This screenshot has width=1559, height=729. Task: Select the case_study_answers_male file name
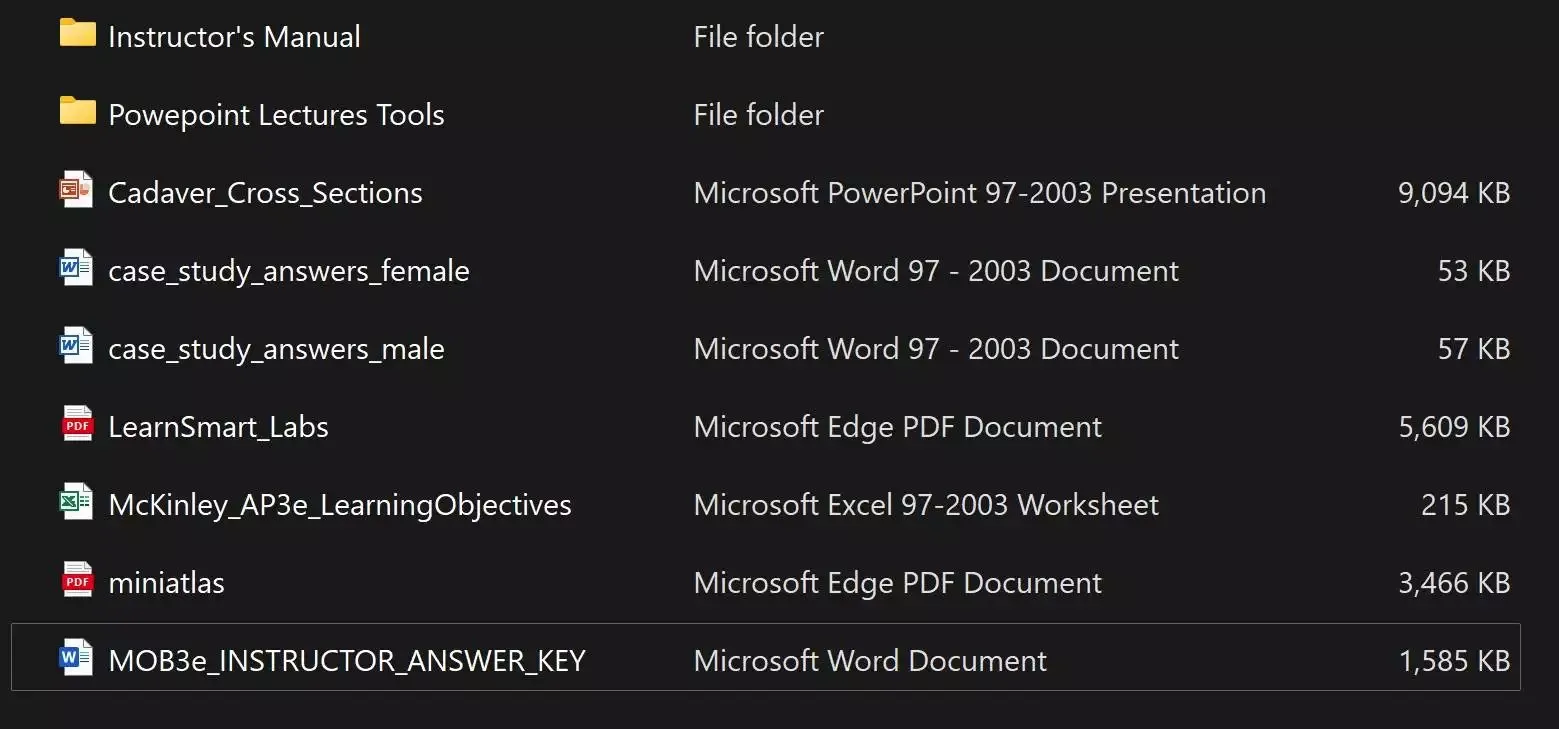(x=276, y=349)
